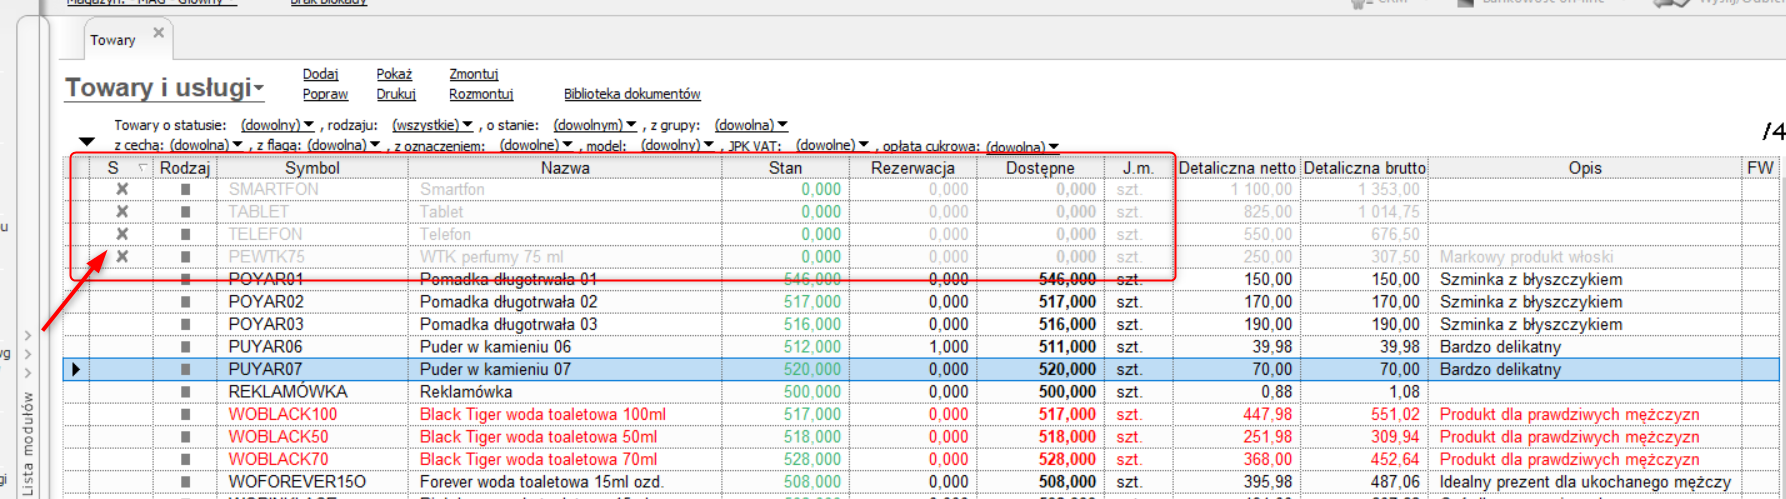Click the Rodzaj square icon for WOBLACK100
This screenshot has height=499, width=1786.
pos(185,414)
